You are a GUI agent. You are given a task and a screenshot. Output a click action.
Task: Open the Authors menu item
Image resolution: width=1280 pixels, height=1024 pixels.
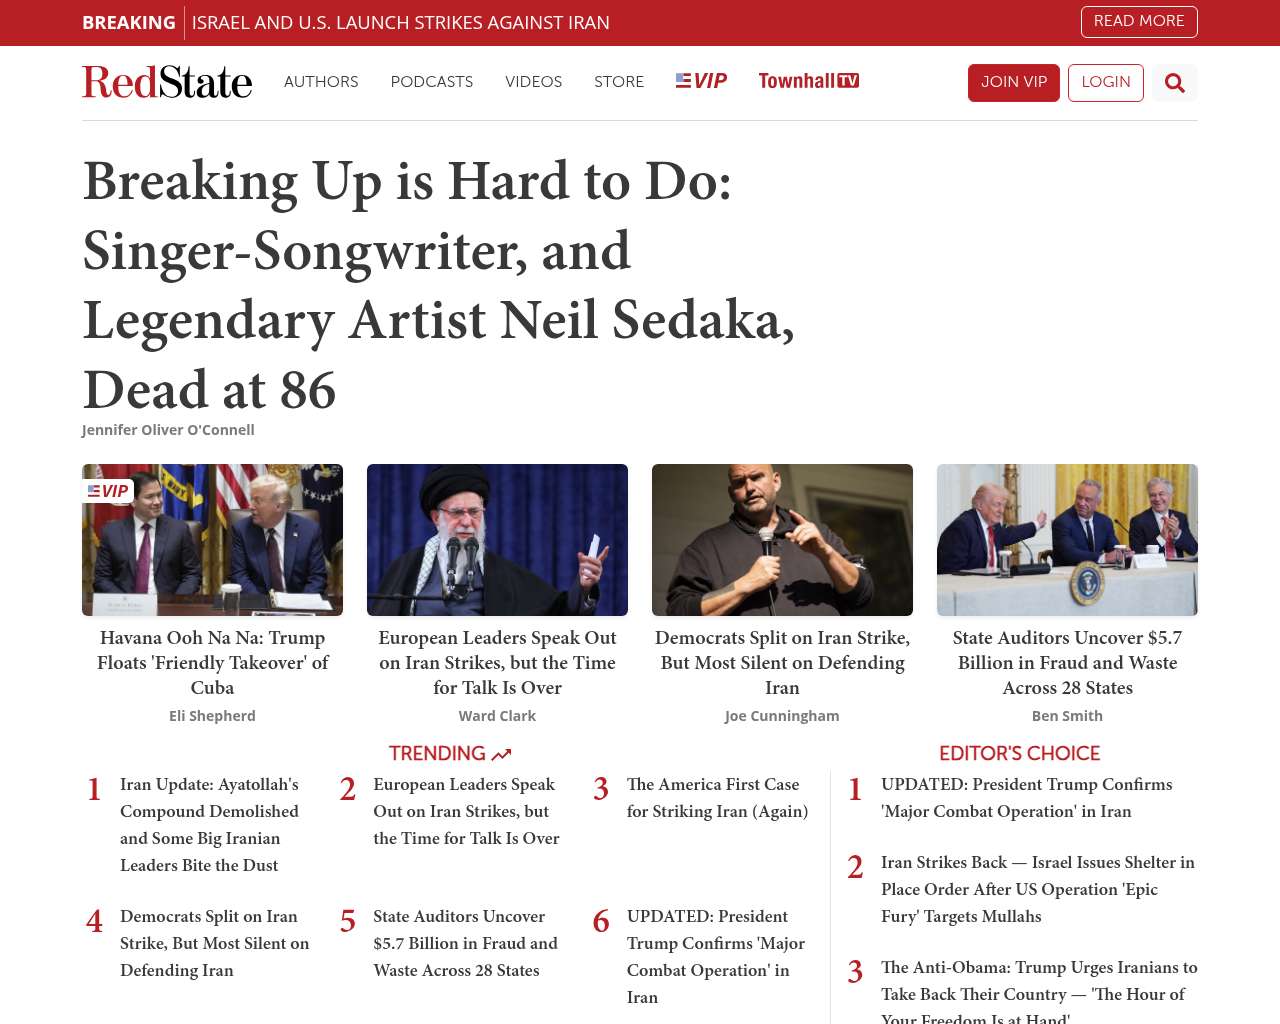pyautogui.click(x=321, y=82)
